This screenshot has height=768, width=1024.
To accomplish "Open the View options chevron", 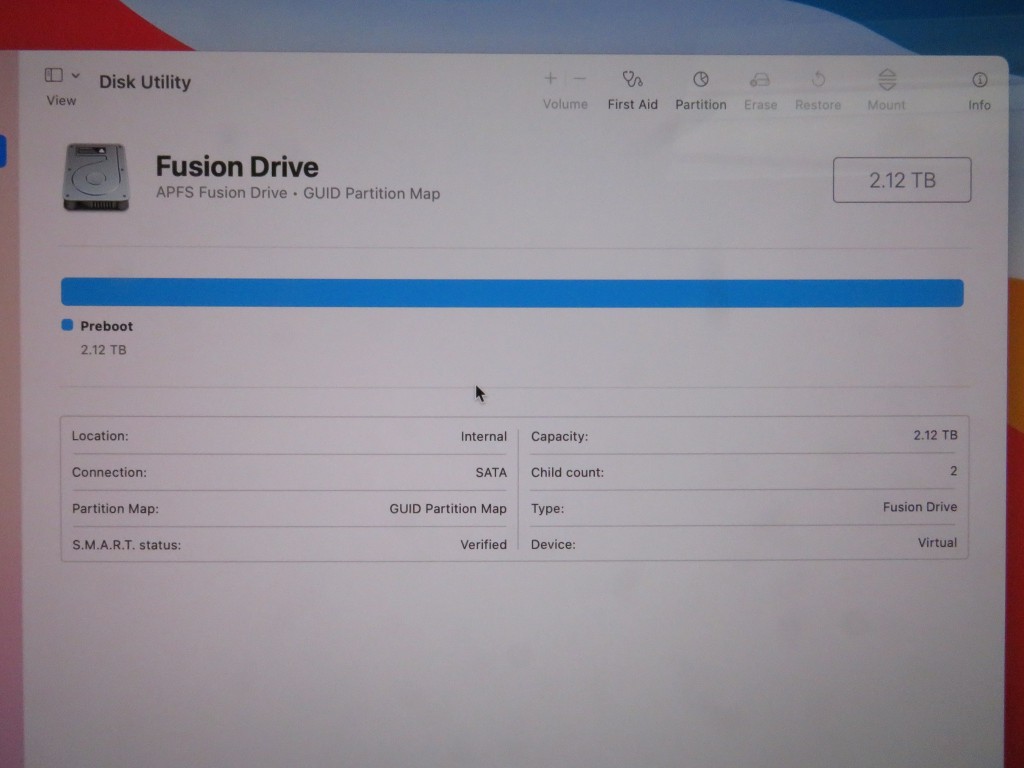I will 76,76.
